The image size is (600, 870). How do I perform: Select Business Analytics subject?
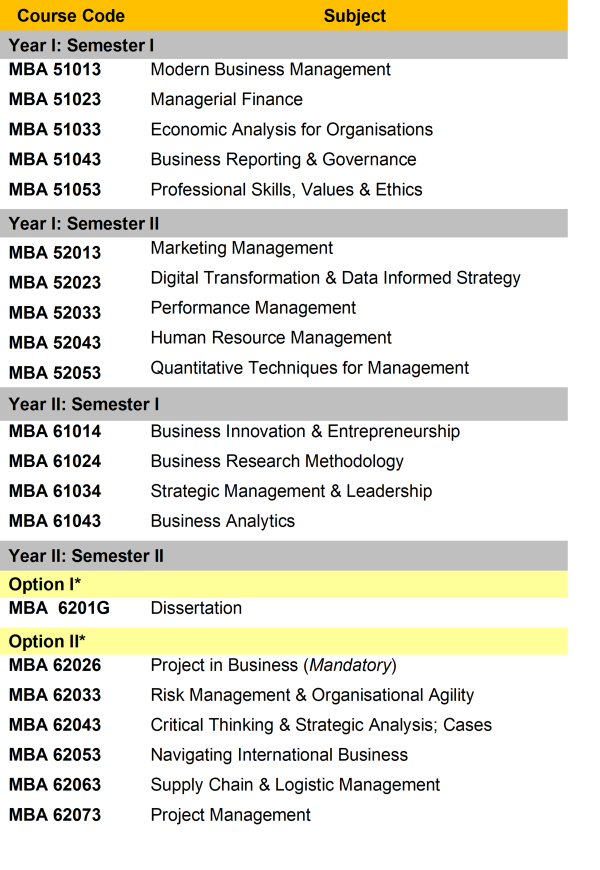click(223, 521)
